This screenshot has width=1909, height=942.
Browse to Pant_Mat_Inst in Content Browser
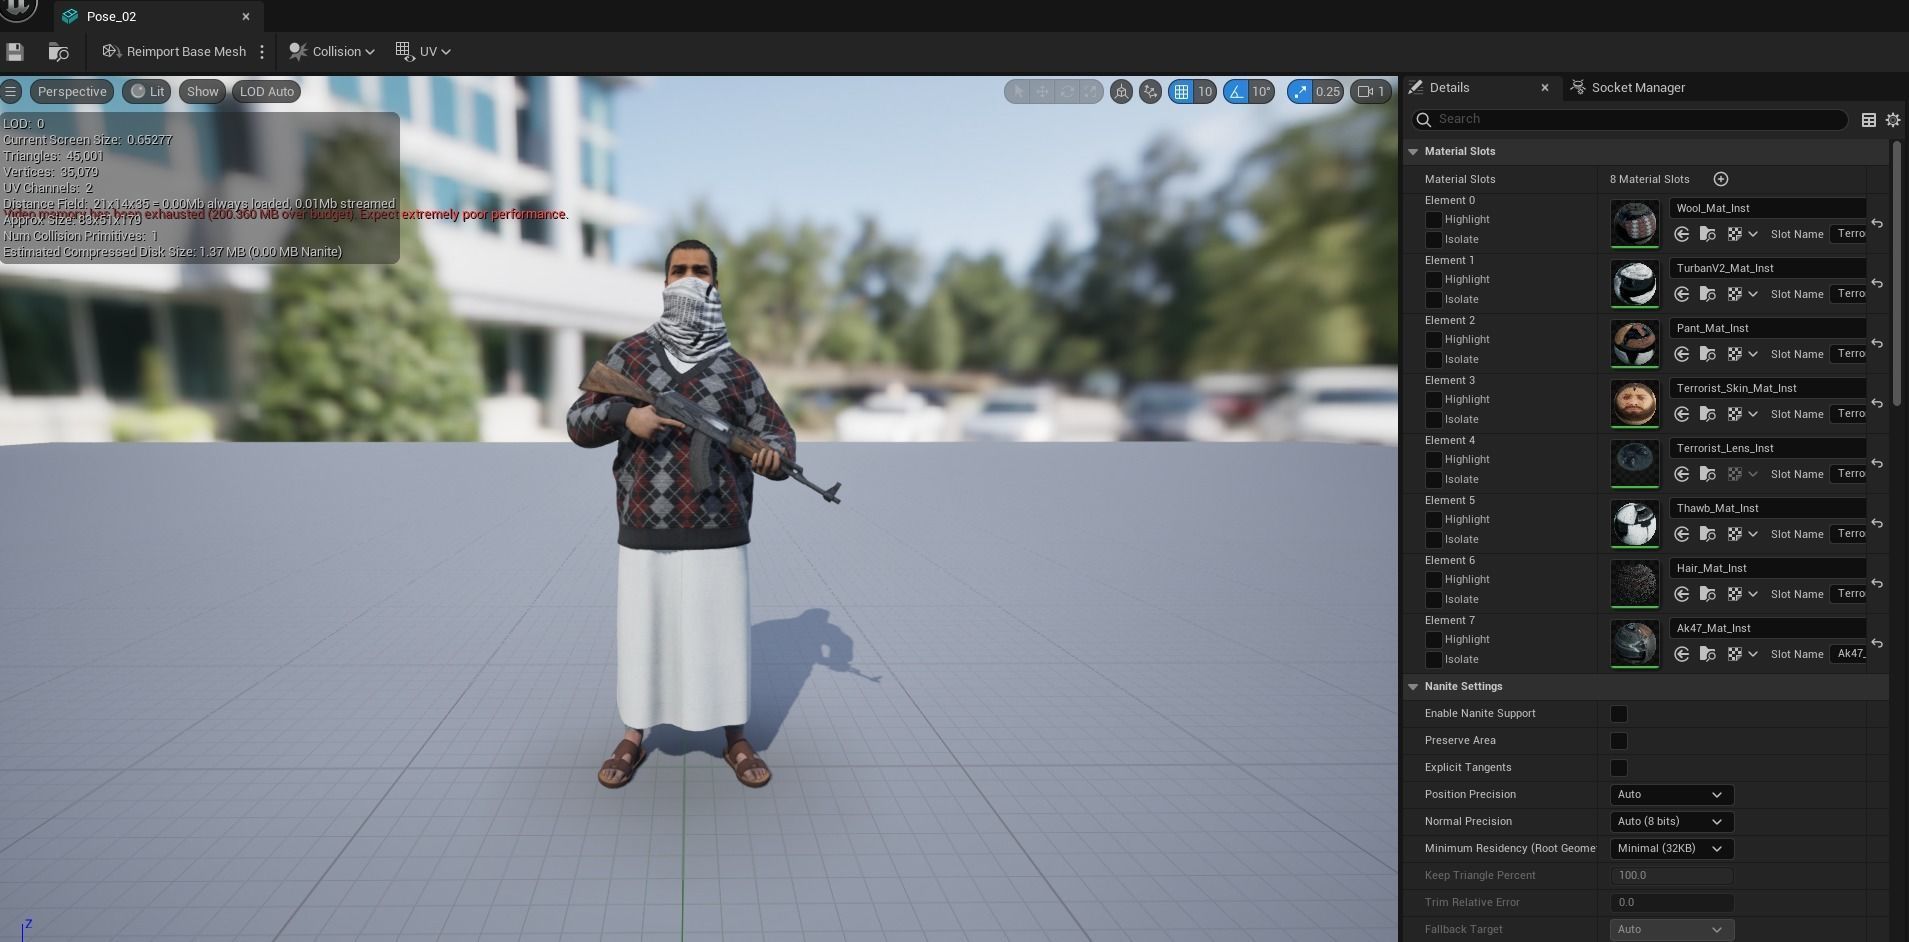tap(1708, 354)
